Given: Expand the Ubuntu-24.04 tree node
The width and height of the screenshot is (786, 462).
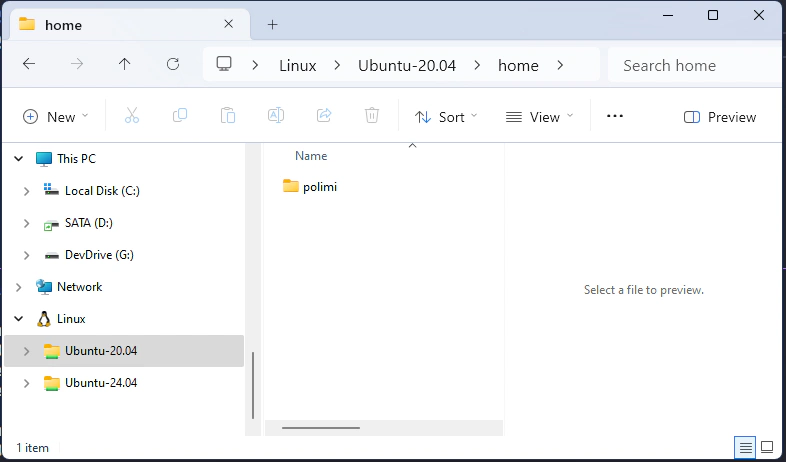Looking at the screenshot, I should coord(26,383).
